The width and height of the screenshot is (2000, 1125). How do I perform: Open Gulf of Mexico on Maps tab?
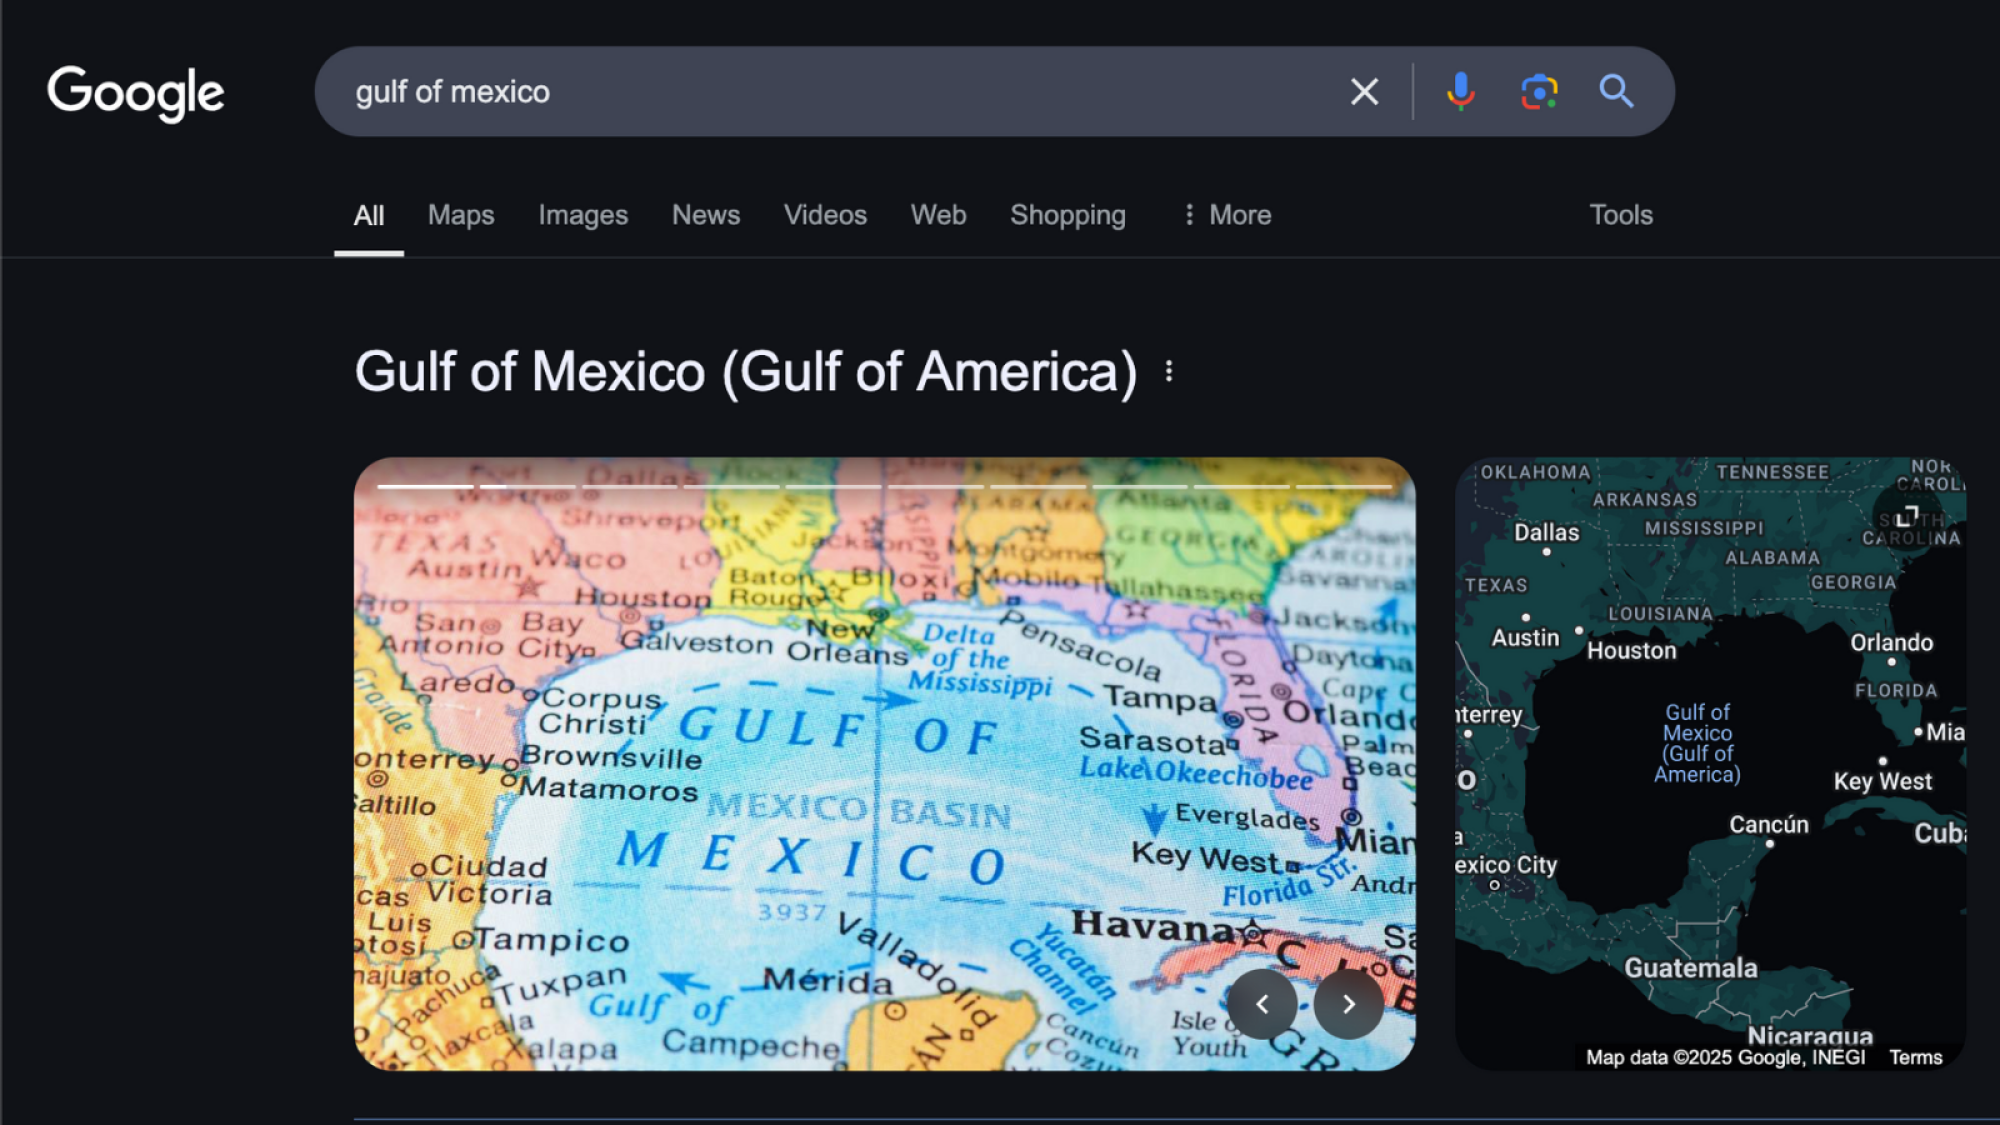(x=460, y=214)
